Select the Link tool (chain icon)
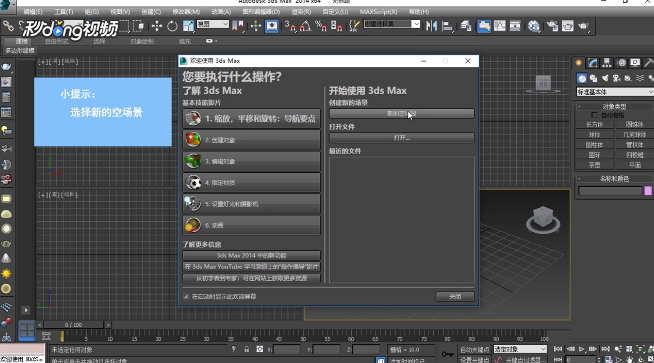 click(x=8, y=26)
